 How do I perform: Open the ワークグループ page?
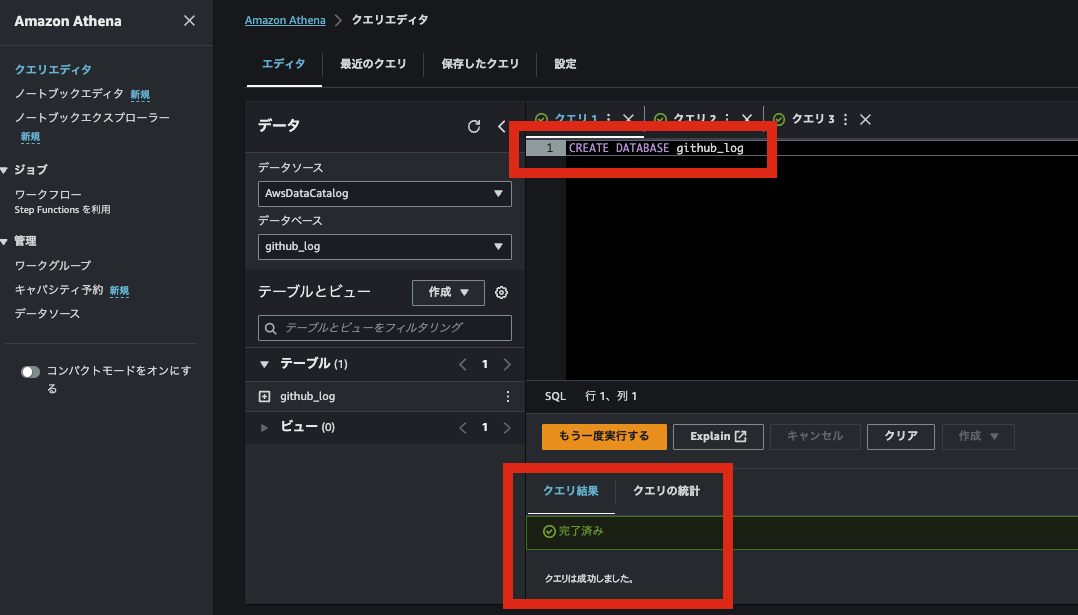pyautogui.click(x=51, y=263)
